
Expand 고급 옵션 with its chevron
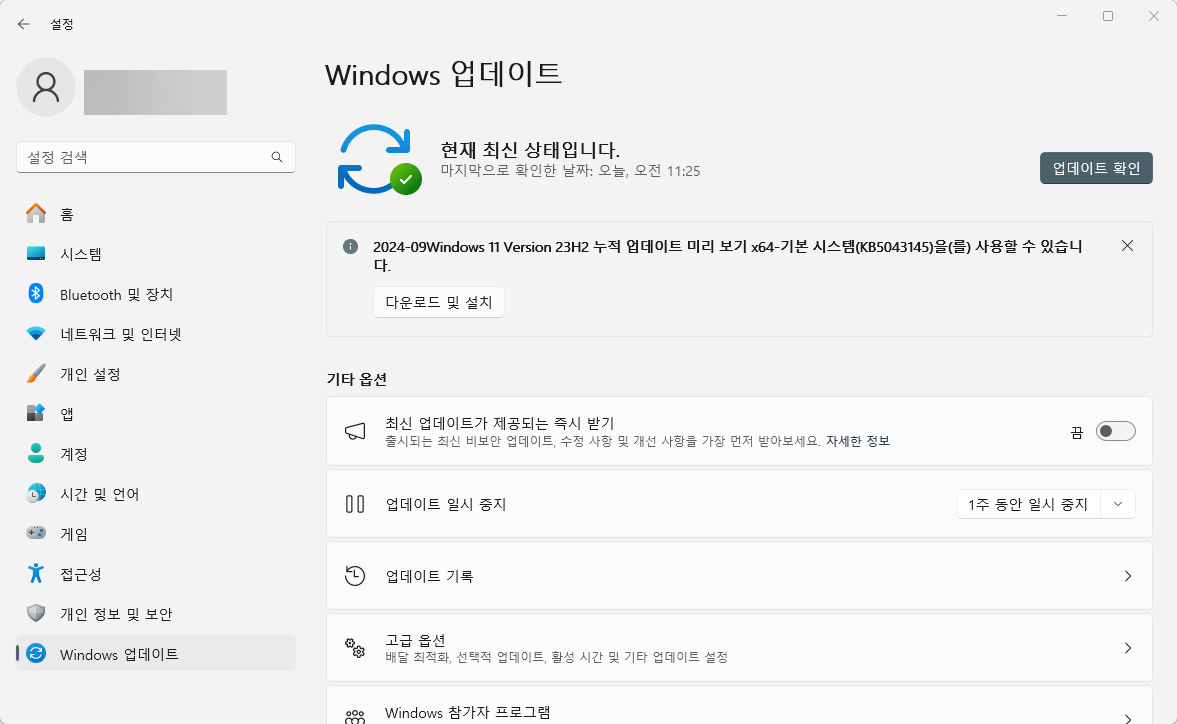[x=1127, y=647]
